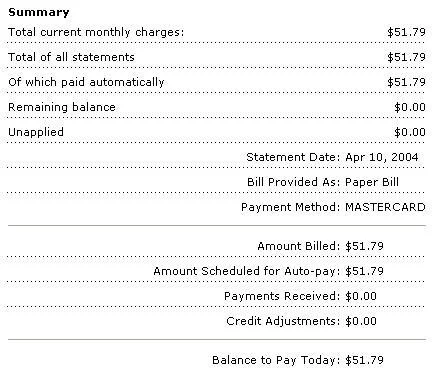This screenshot has height=373, width=432.
Task: Click the Payment Method MASTERCARD value
Action: [385, 207]
